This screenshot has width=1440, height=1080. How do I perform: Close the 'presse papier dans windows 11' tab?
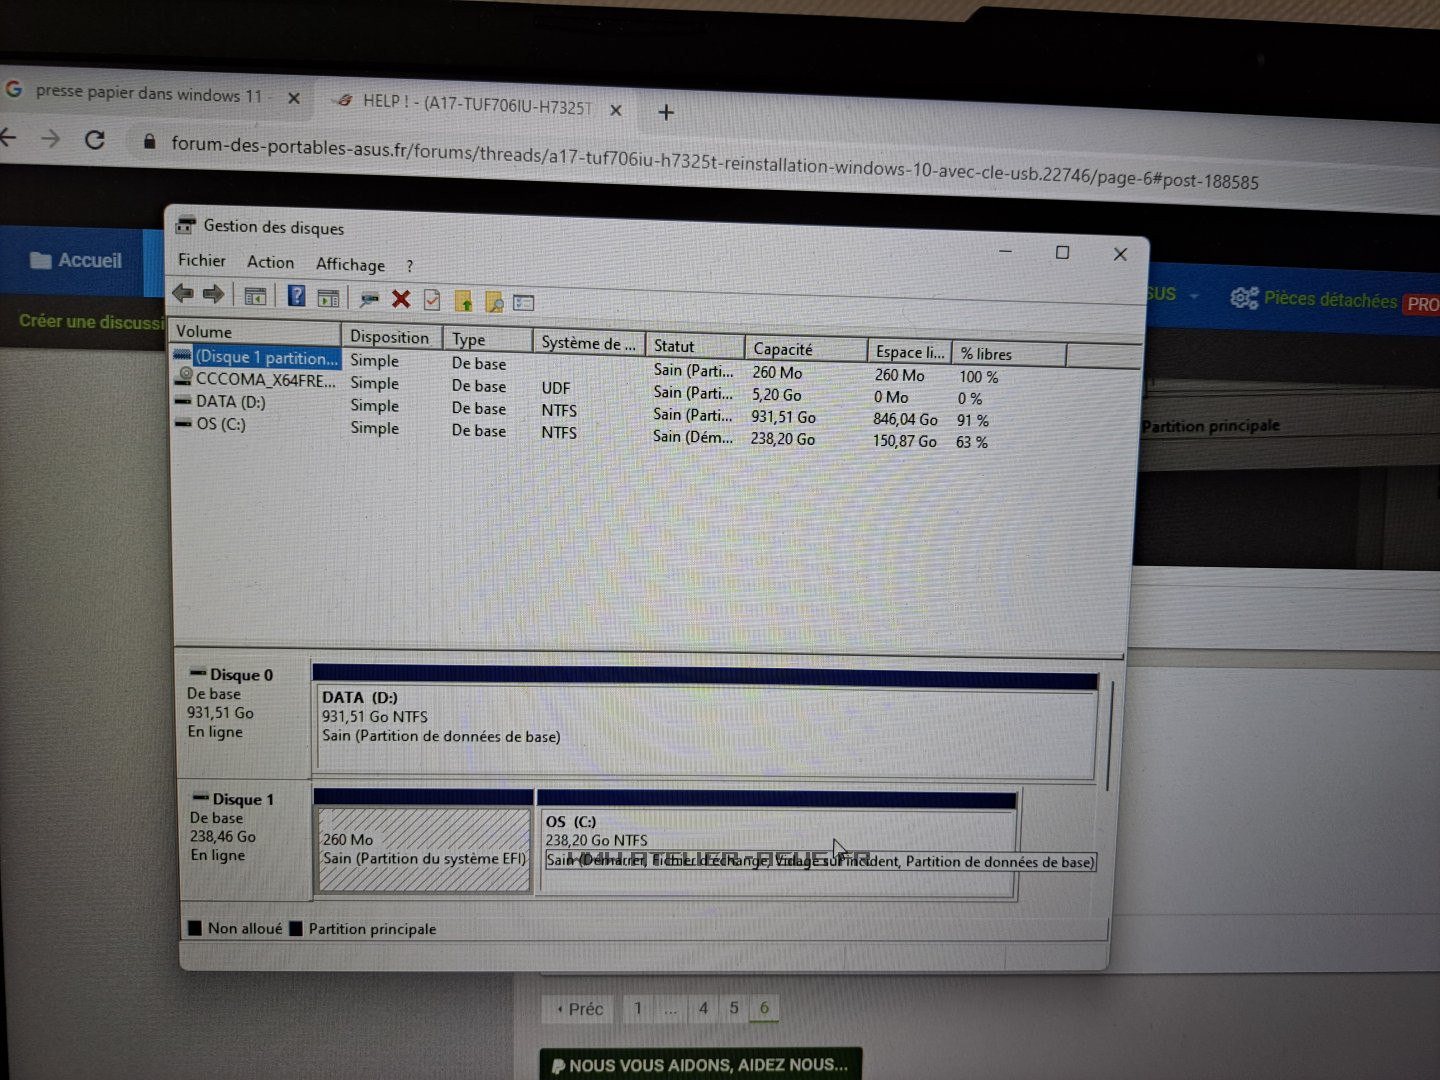pos(294,98)
